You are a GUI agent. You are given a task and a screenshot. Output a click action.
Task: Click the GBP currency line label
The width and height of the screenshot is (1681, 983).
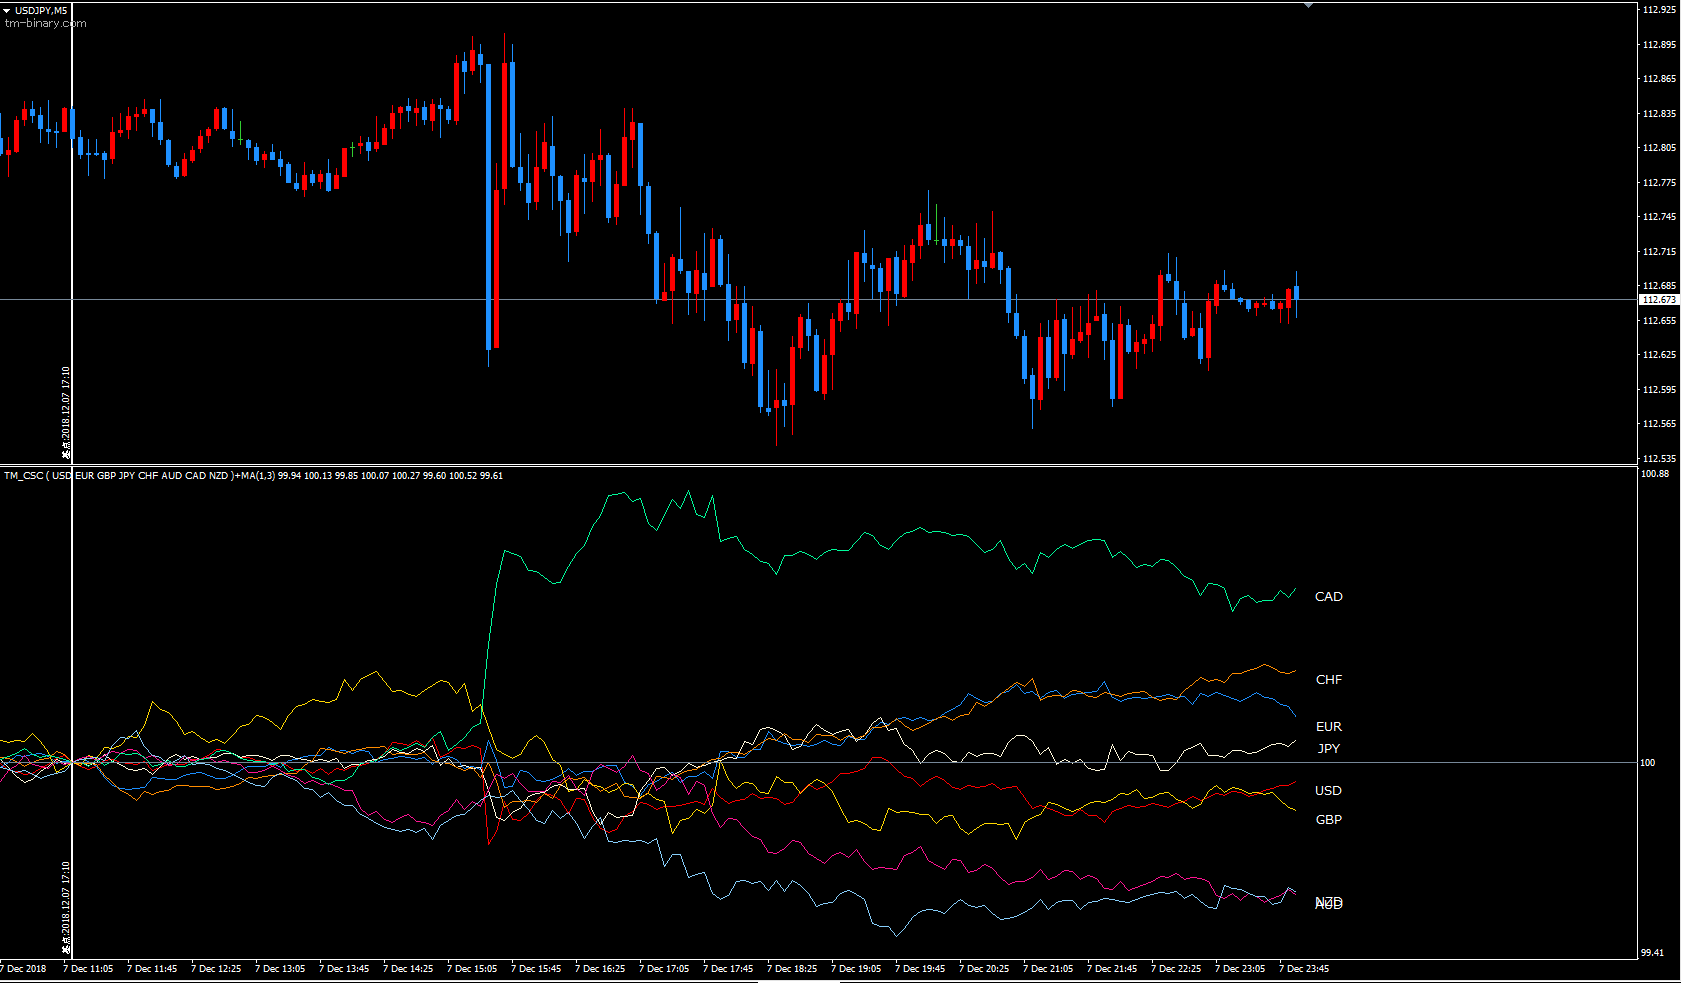(1329, 820)
